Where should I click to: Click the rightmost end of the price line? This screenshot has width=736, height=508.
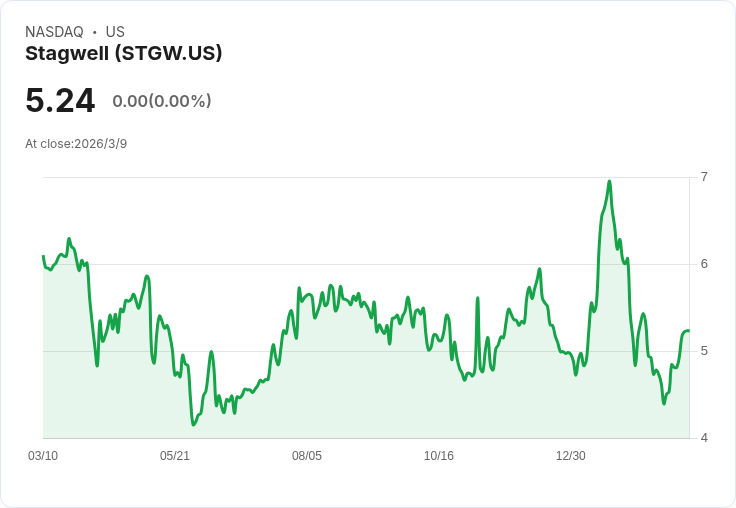click(x=689, y=330)
